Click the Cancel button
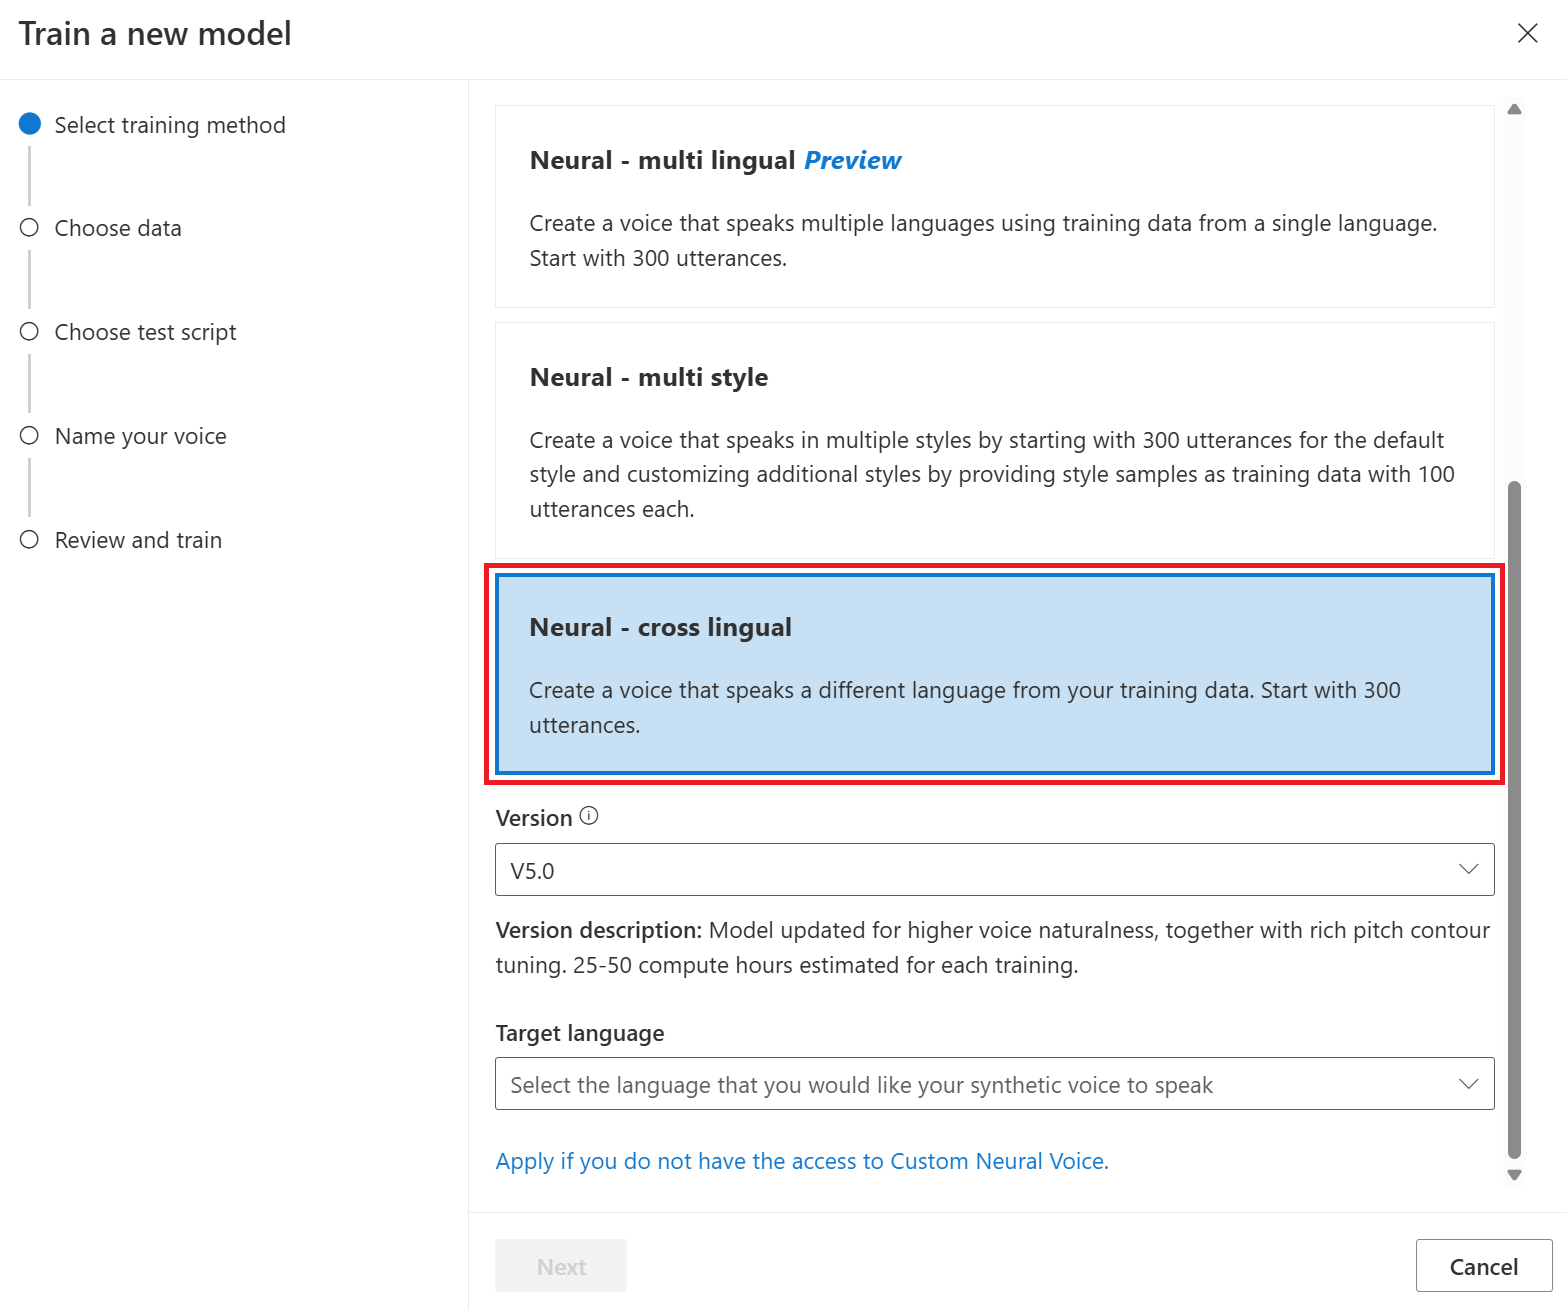 [1484, 1265]
